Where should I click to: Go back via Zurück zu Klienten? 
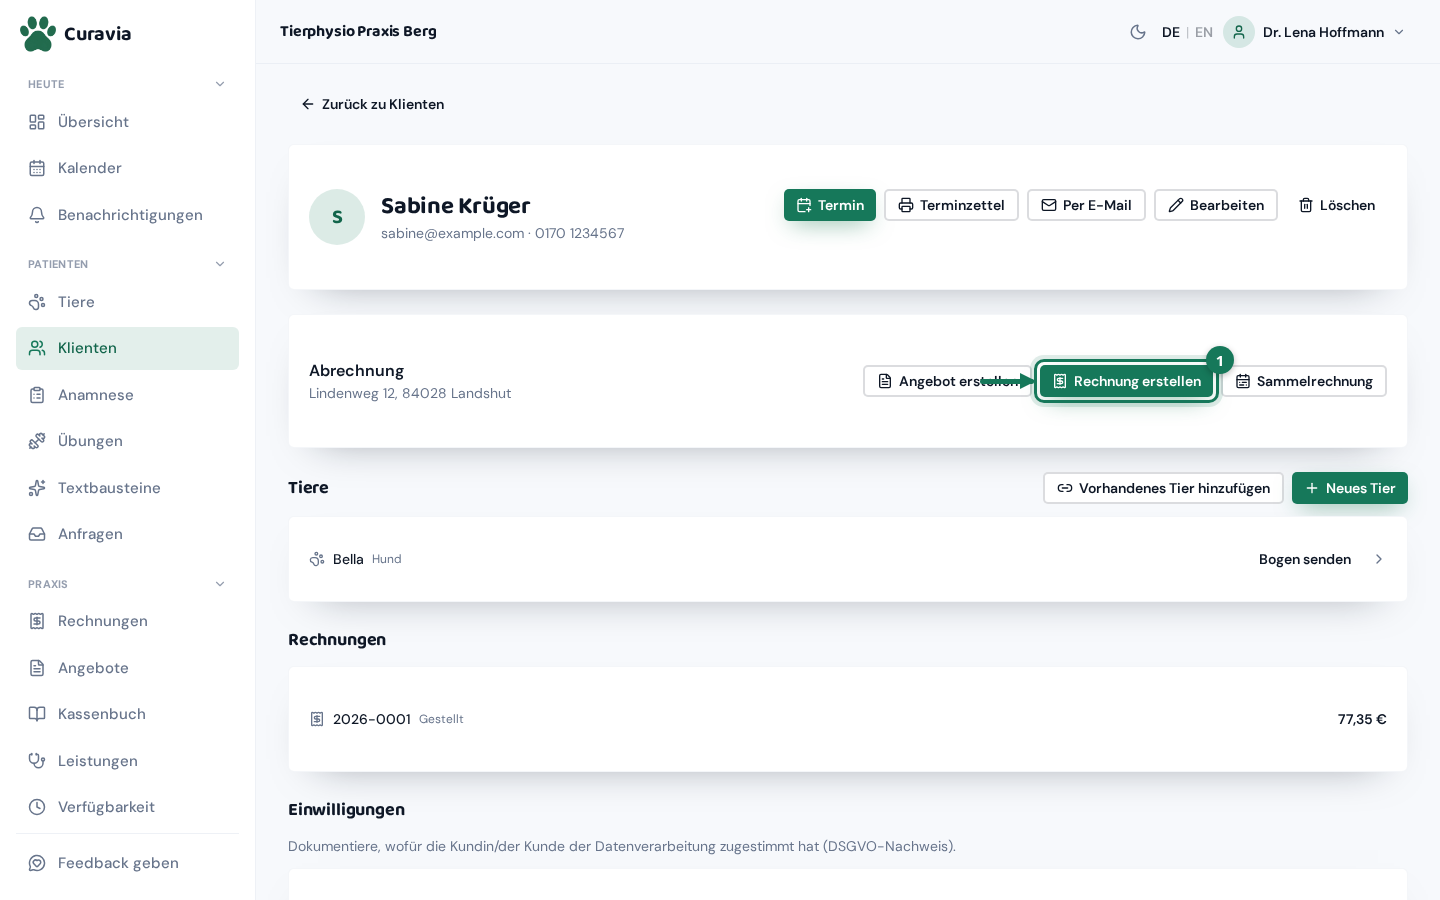click(372, 104)
